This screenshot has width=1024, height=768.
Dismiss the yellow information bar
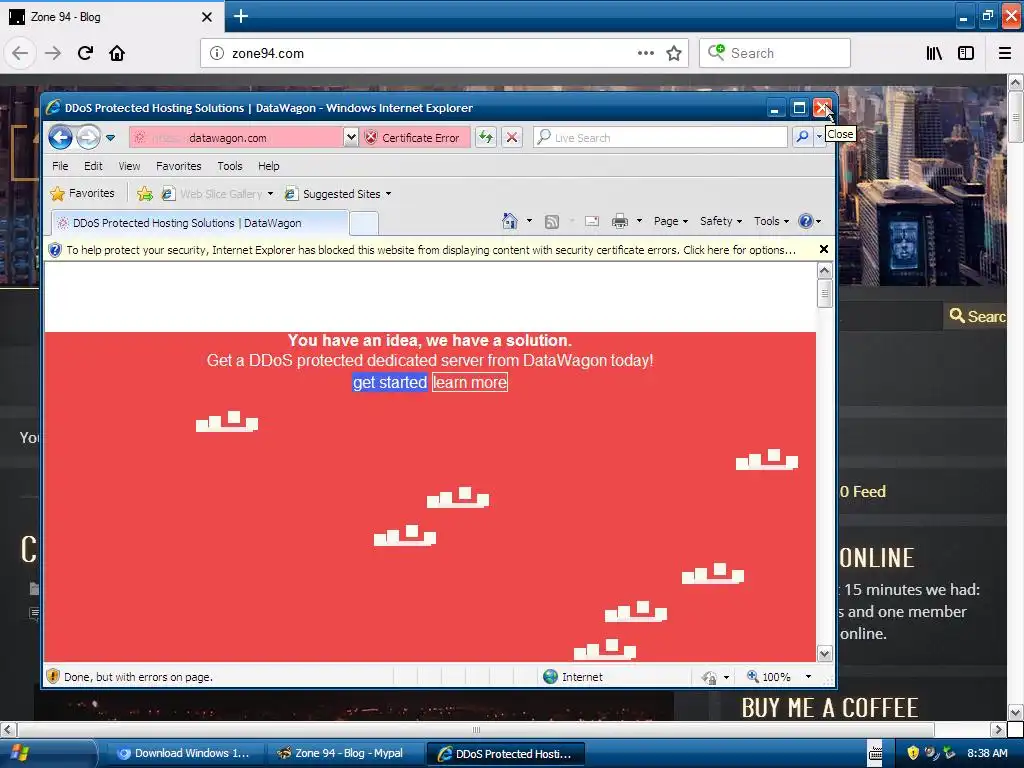[x=824, y=249]
